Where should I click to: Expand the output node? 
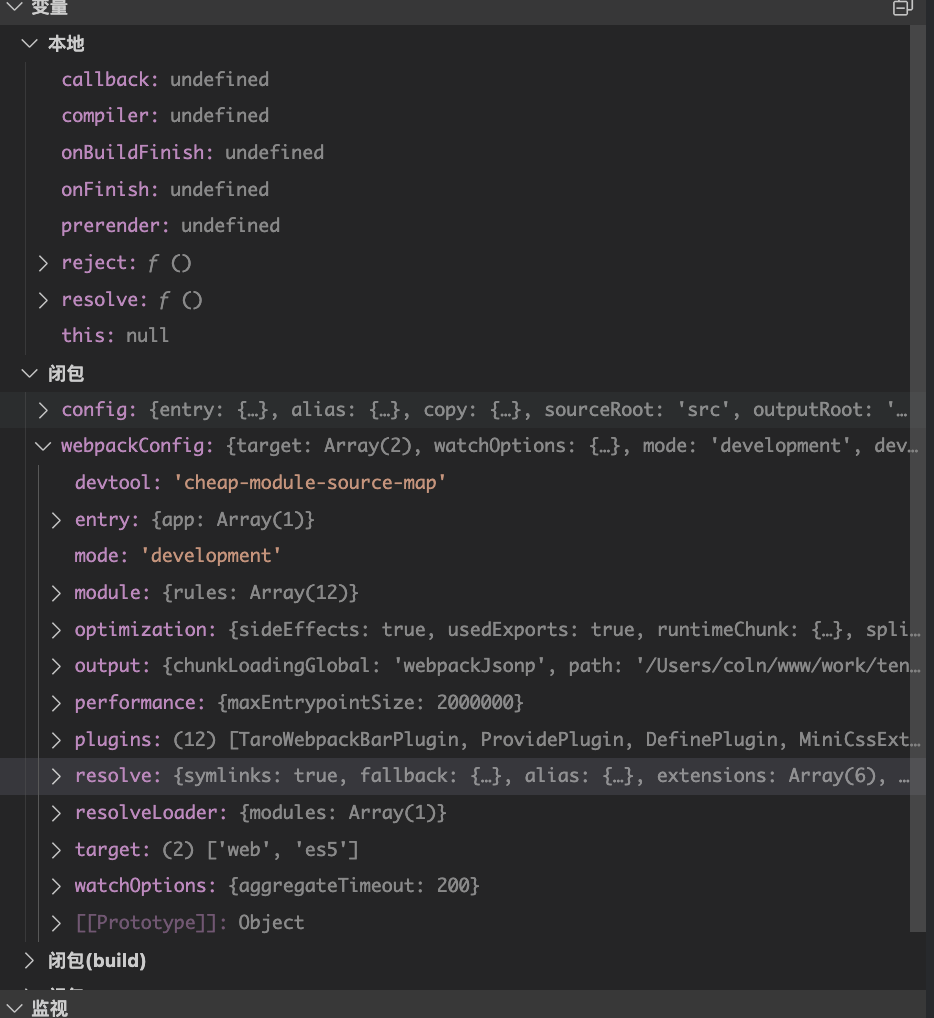(56, 666)
